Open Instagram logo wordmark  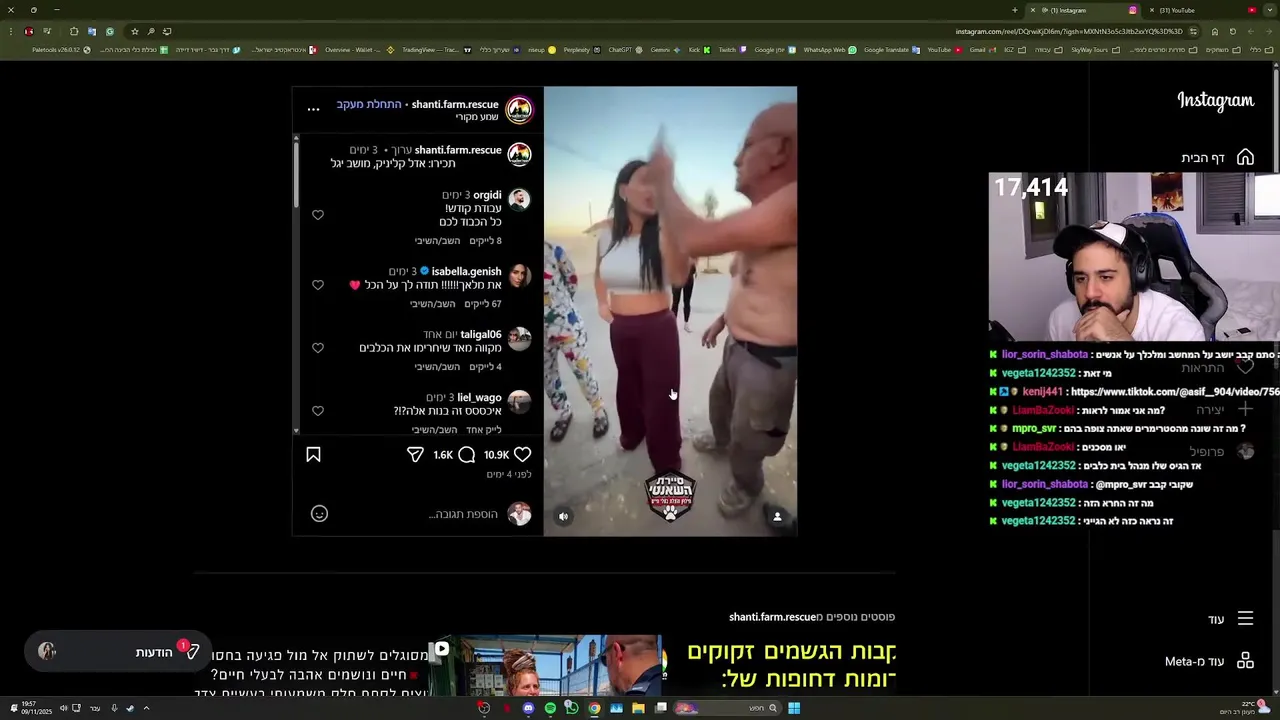1215,100
